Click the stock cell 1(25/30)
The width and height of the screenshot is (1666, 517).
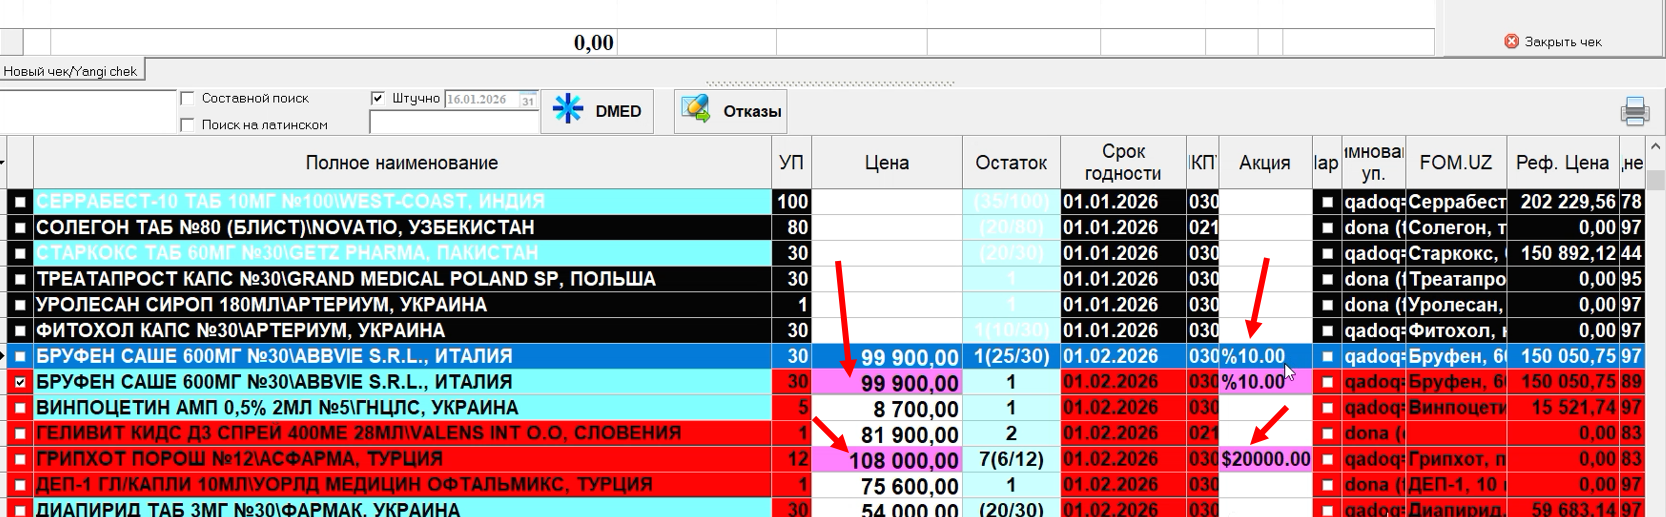[x=1011, y=356]
